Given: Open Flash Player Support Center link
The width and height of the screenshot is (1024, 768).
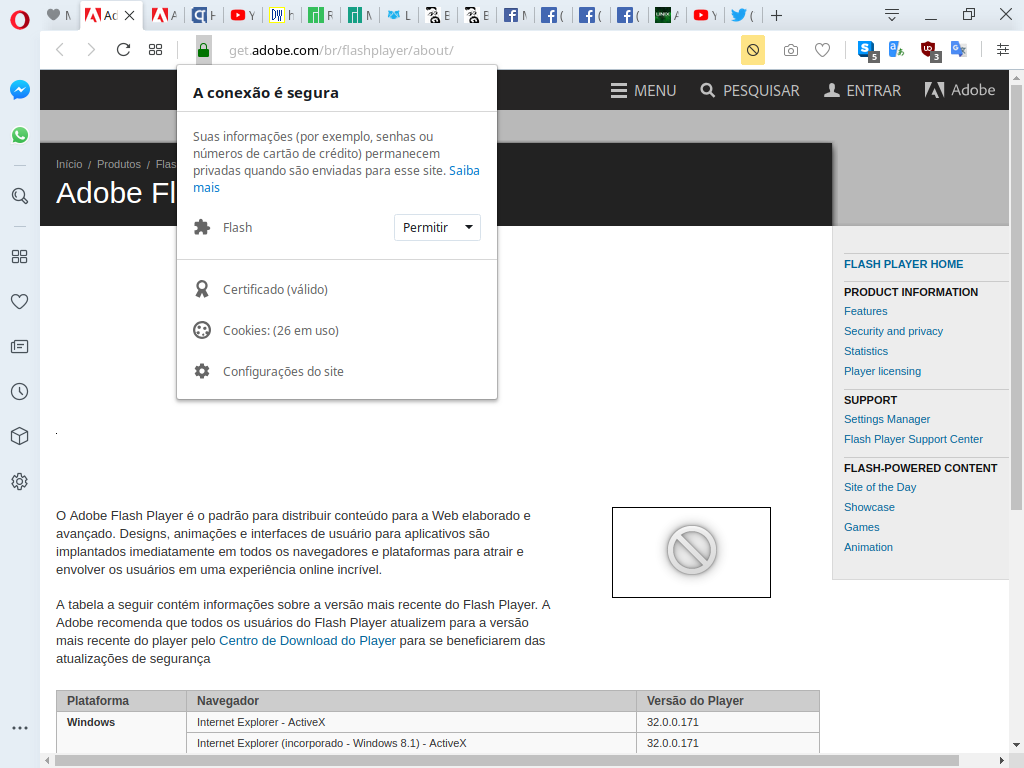Looking at the screenshot, I should (x=913, y=439).
